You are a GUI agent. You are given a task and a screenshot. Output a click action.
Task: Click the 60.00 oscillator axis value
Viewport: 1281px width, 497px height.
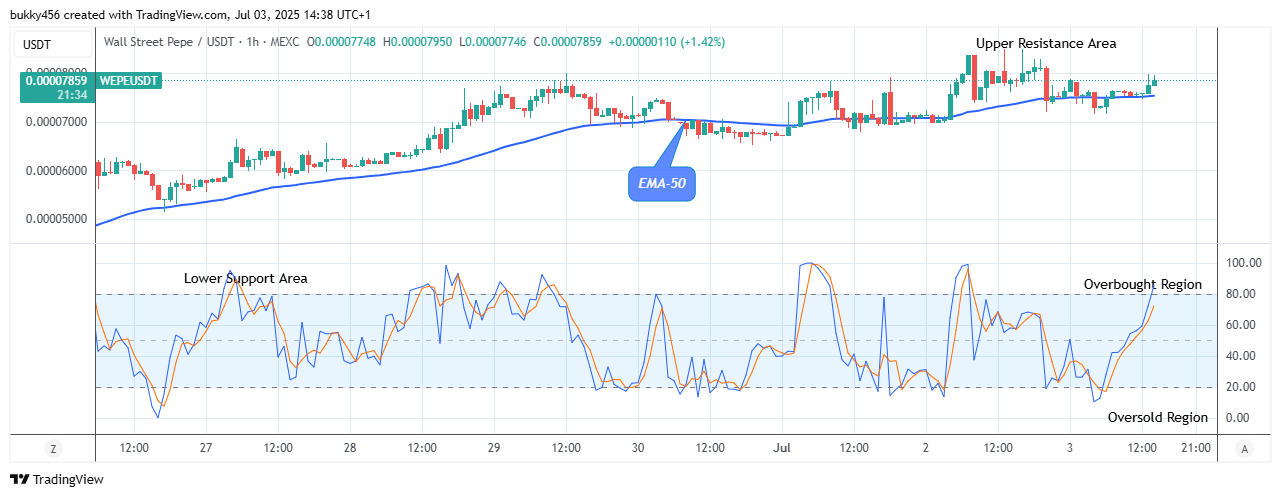click(x=1243, y=325)
